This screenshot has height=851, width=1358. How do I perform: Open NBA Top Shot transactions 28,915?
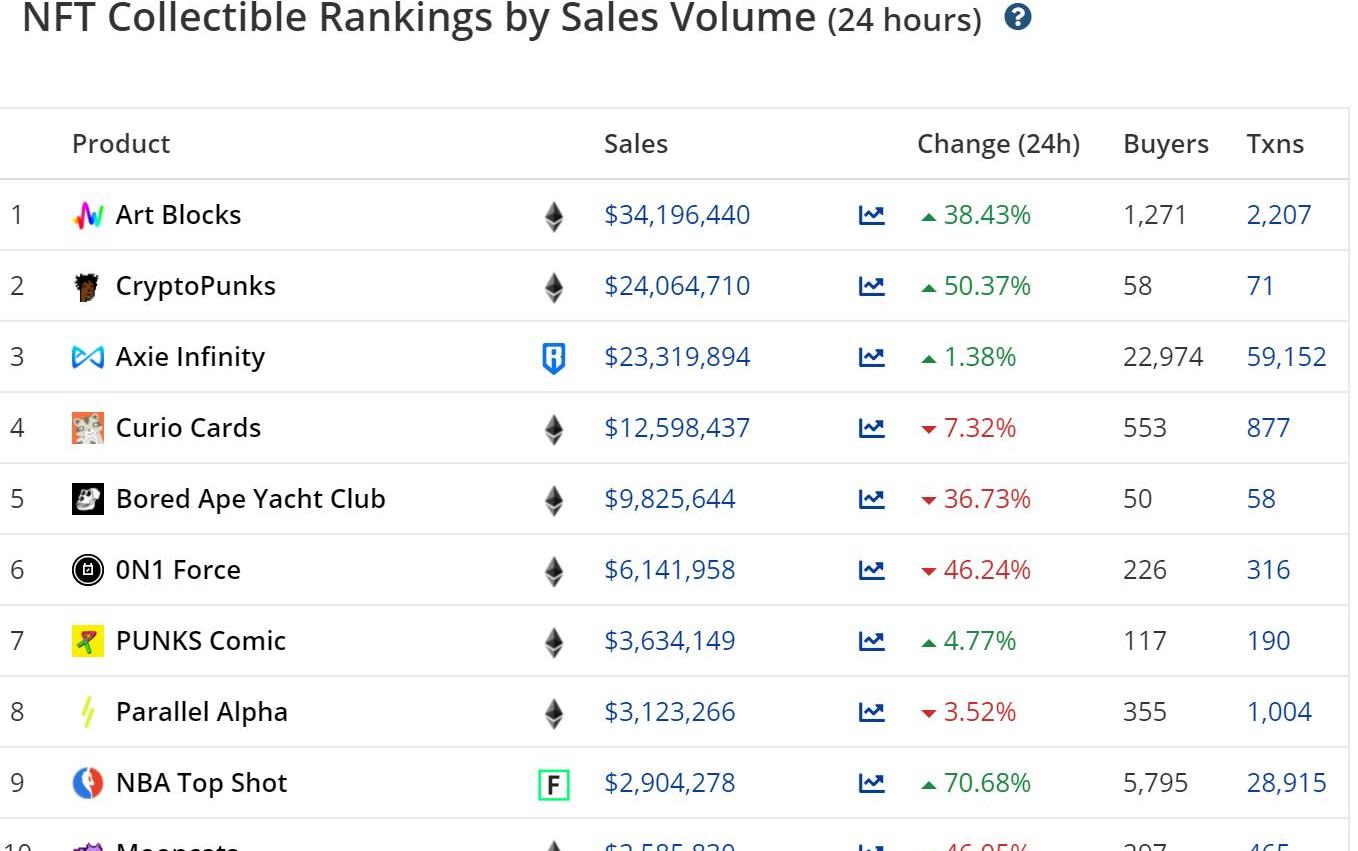tap(1286, 783)
